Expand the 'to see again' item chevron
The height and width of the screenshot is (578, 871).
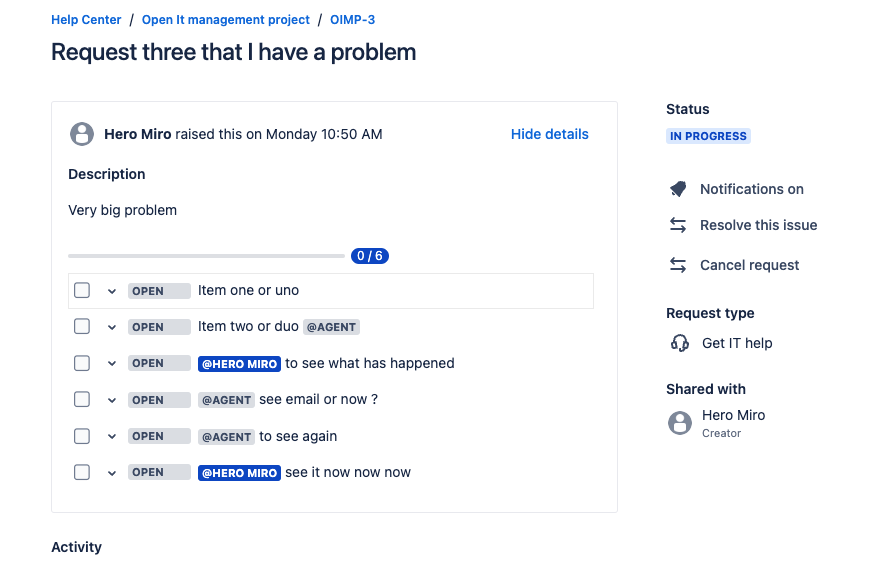tap(112, 436)
